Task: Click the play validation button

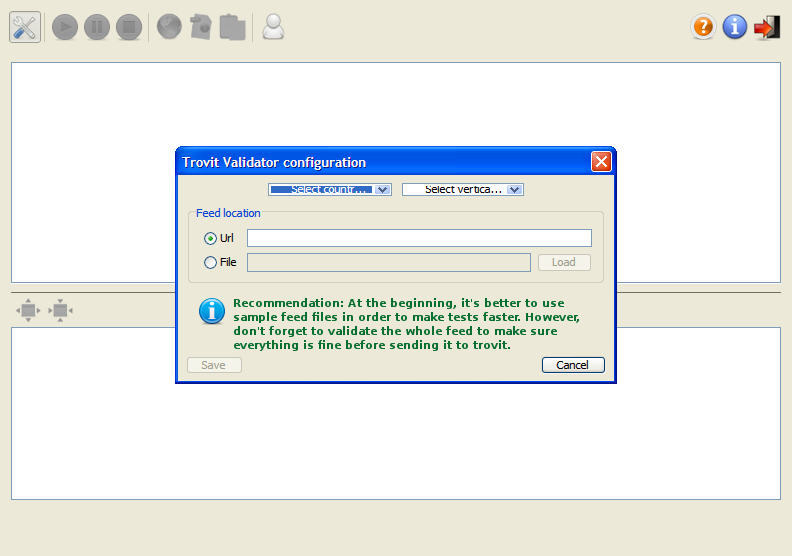Action: pyautogui.click(x=65, y=27)
